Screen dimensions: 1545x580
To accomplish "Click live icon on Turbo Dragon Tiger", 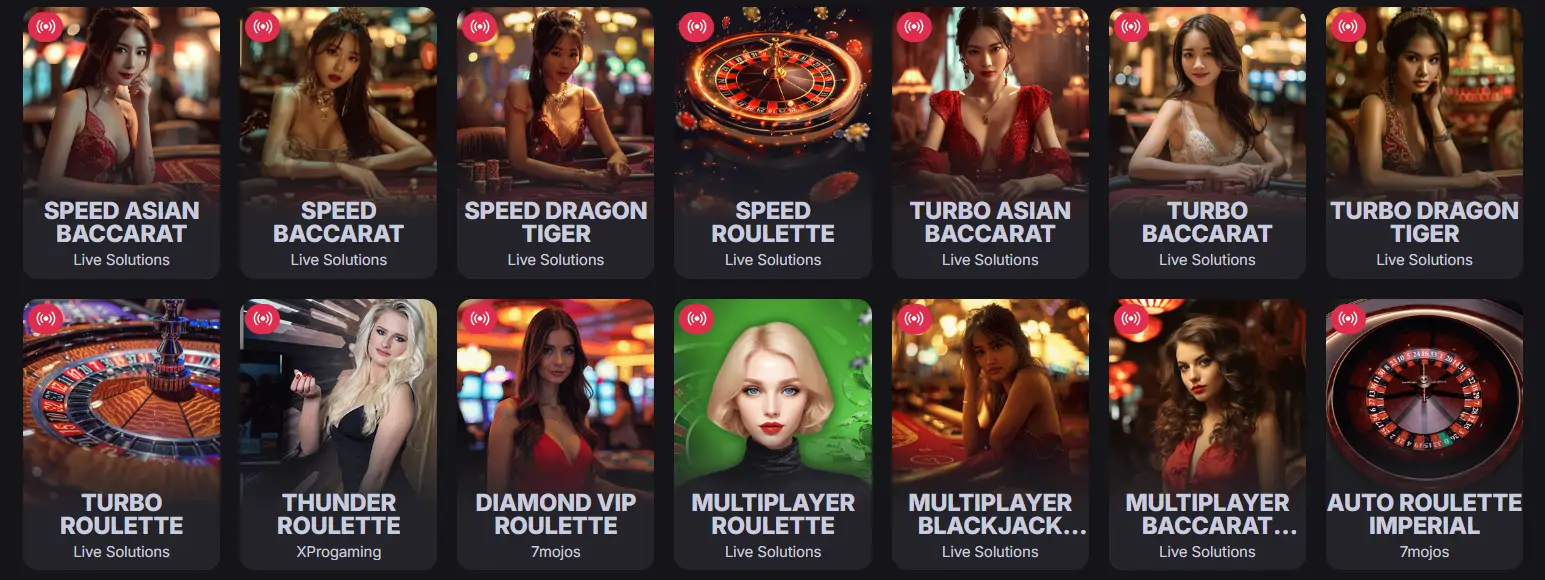I will pyautogui.click(x=1348, y=27).
